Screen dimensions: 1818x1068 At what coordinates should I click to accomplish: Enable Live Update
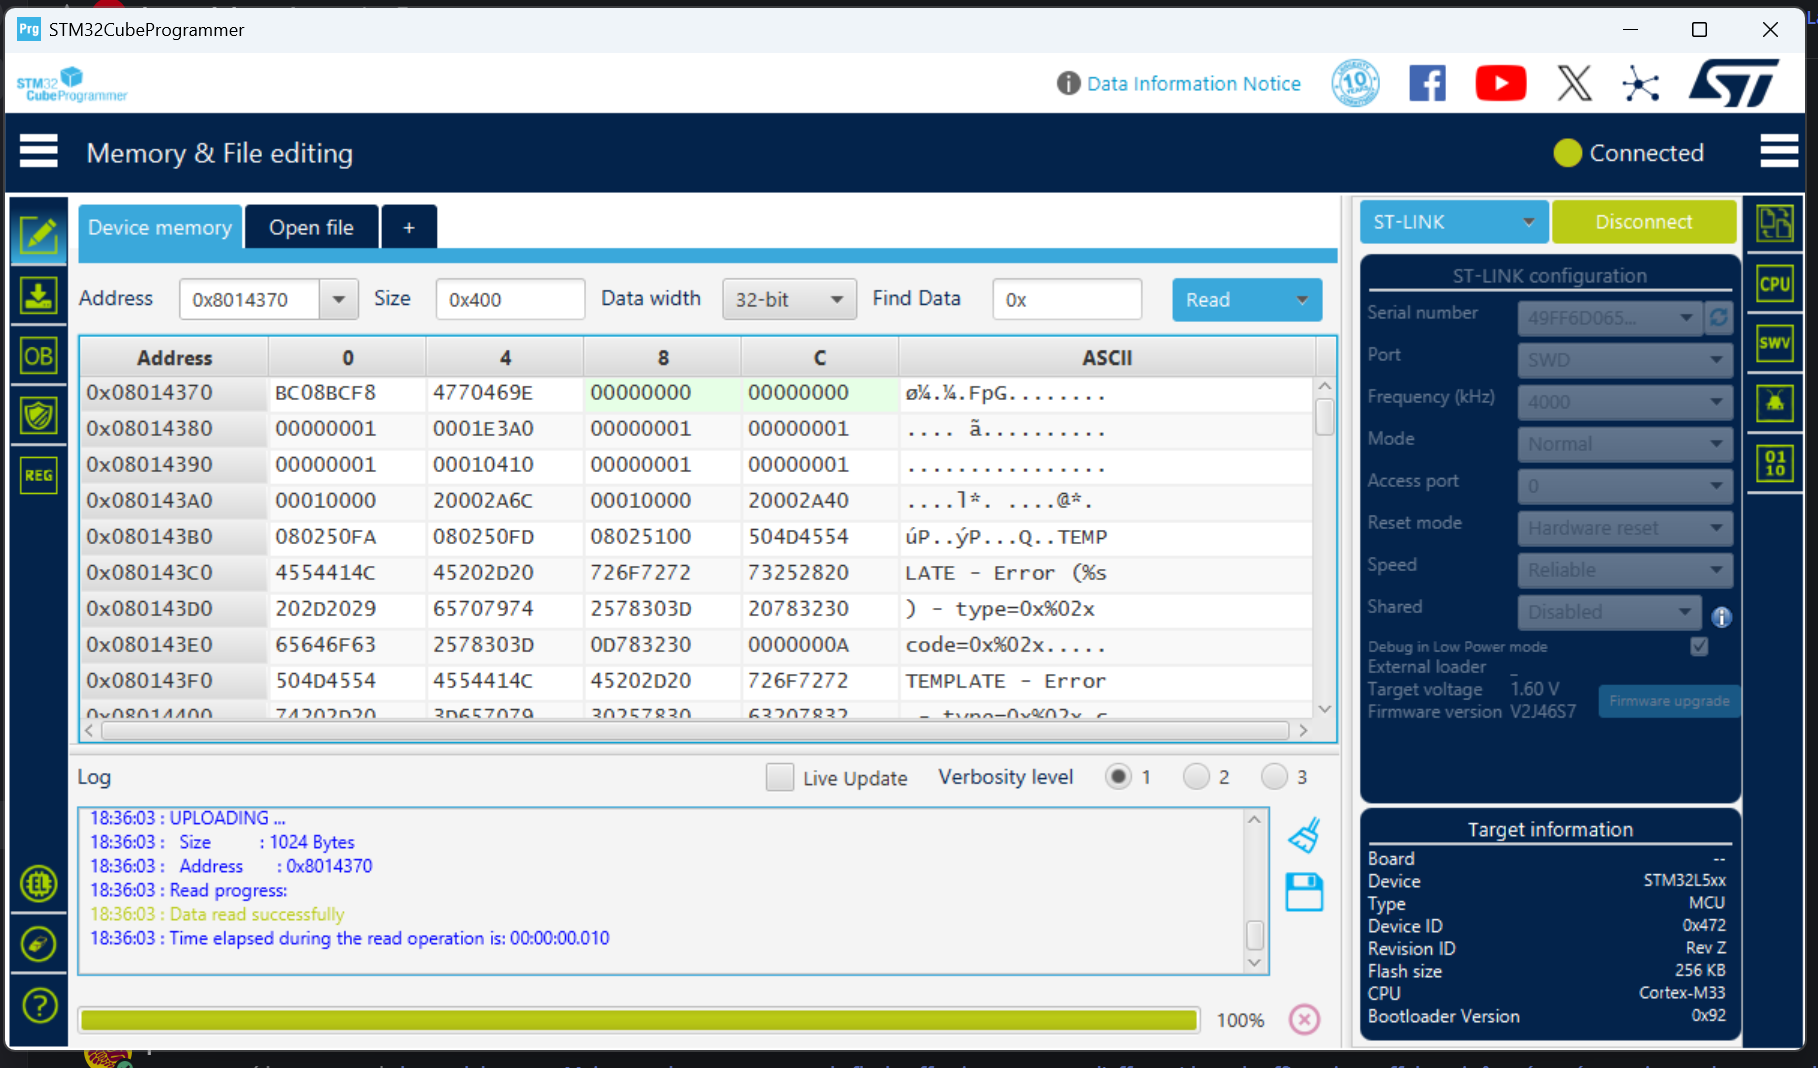pos(779,777)
